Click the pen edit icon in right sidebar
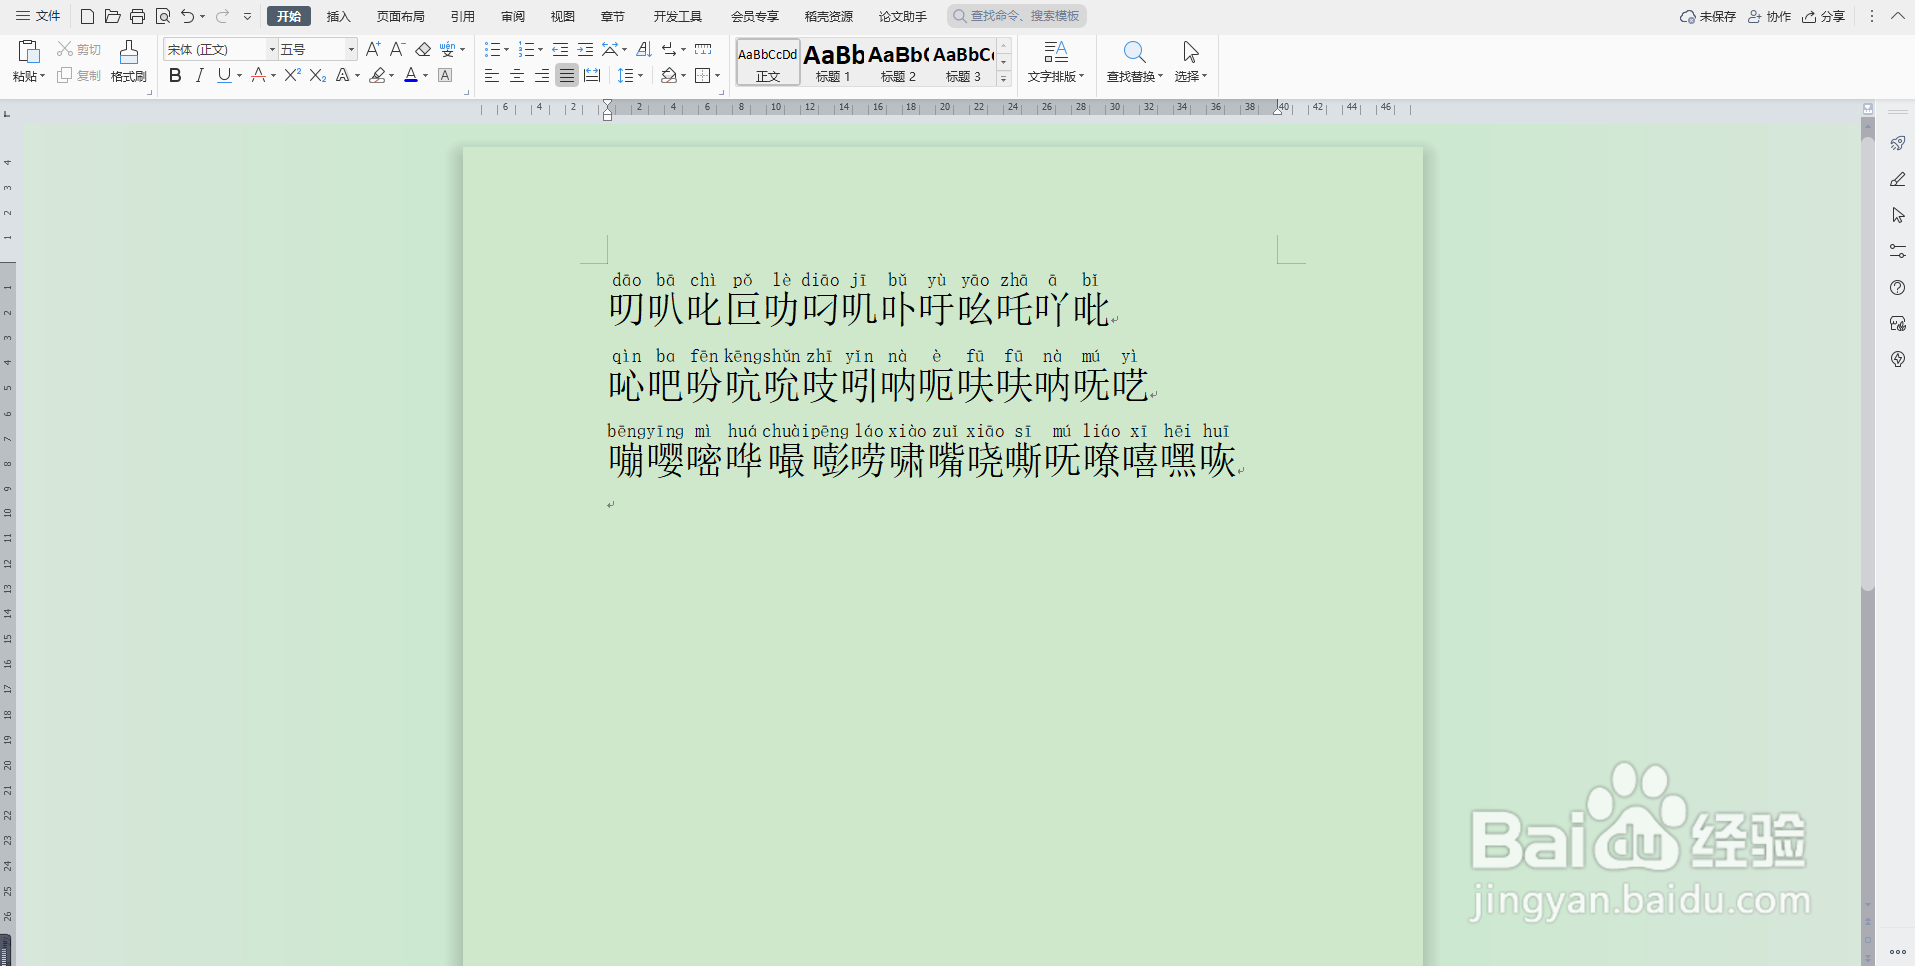 click(1897, 180)
